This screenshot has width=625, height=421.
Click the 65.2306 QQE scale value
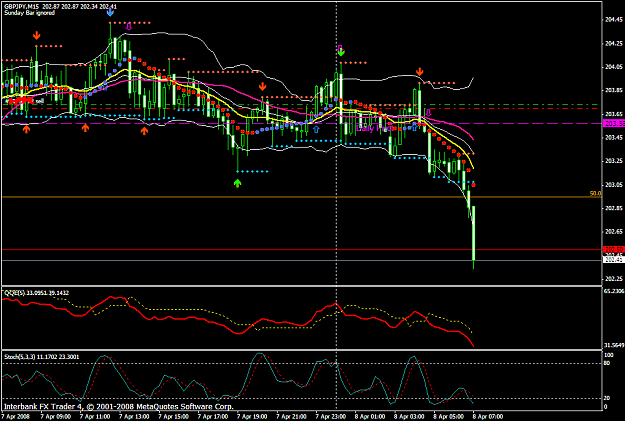(614, 291)
